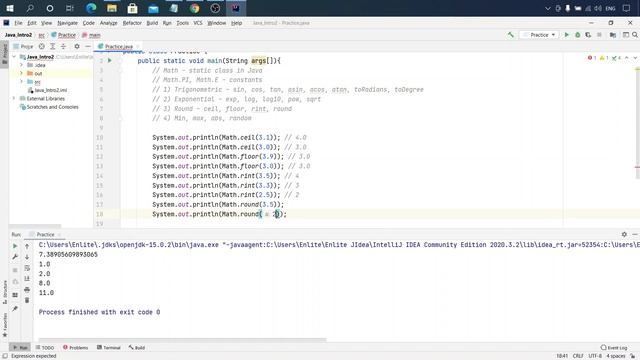Click the Practice breadcrumb in navigation bar
Image resolution: width=640 pixels, height=360 pixels.
[x=63, y=35]
